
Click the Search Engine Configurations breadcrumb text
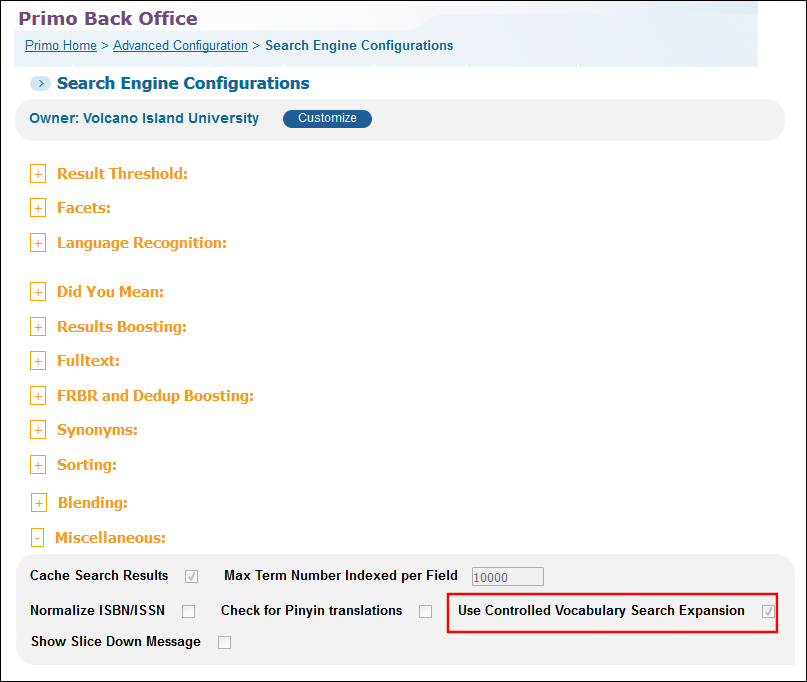click(x=359, y=46)
